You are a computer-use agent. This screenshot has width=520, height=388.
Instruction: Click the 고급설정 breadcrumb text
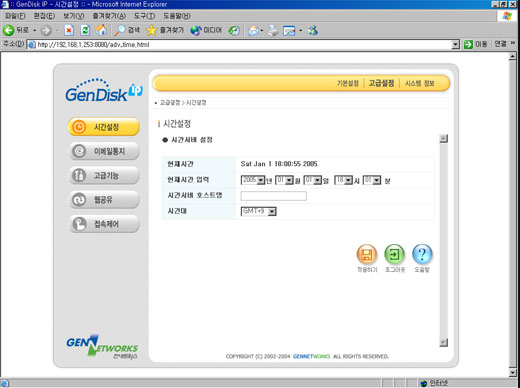[x=170, y=103]
